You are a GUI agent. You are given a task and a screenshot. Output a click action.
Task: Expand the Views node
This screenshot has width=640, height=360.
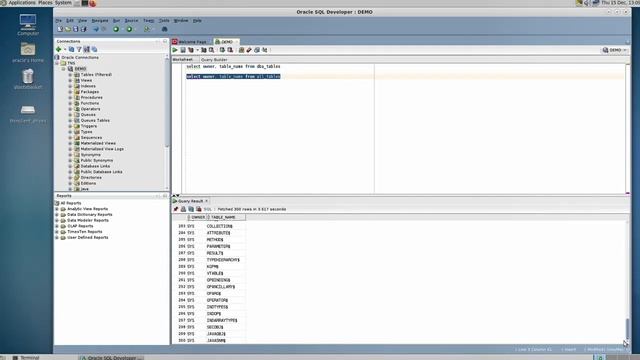tap(70, 80)
